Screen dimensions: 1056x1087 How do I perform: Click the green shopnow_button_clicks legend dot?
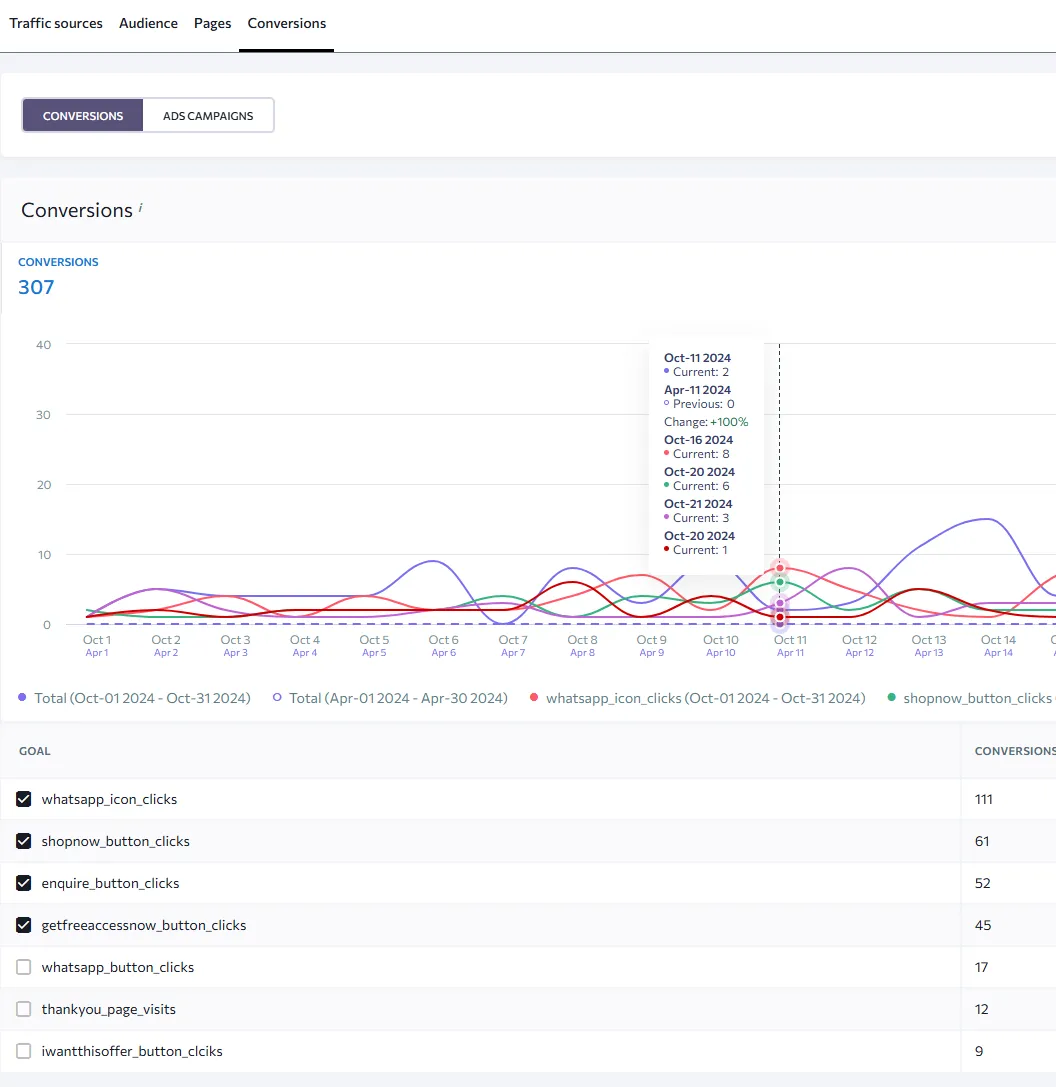click(892, 697)
